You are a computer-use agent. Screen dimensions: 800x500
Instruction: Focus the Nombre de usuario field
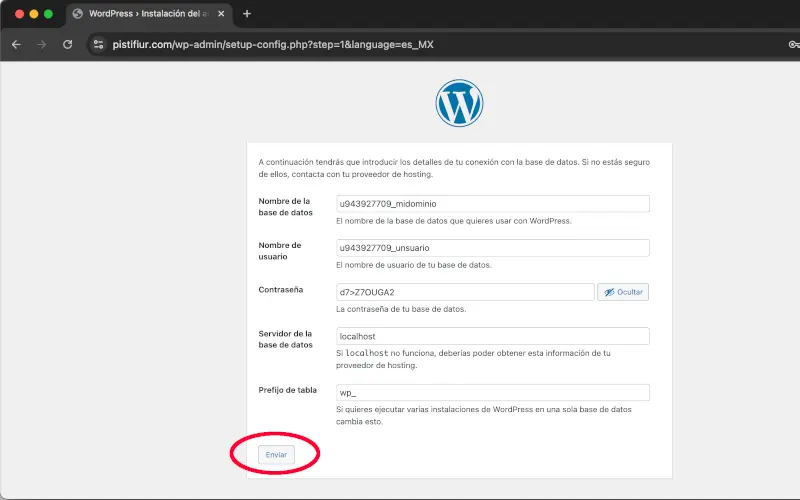492,248
